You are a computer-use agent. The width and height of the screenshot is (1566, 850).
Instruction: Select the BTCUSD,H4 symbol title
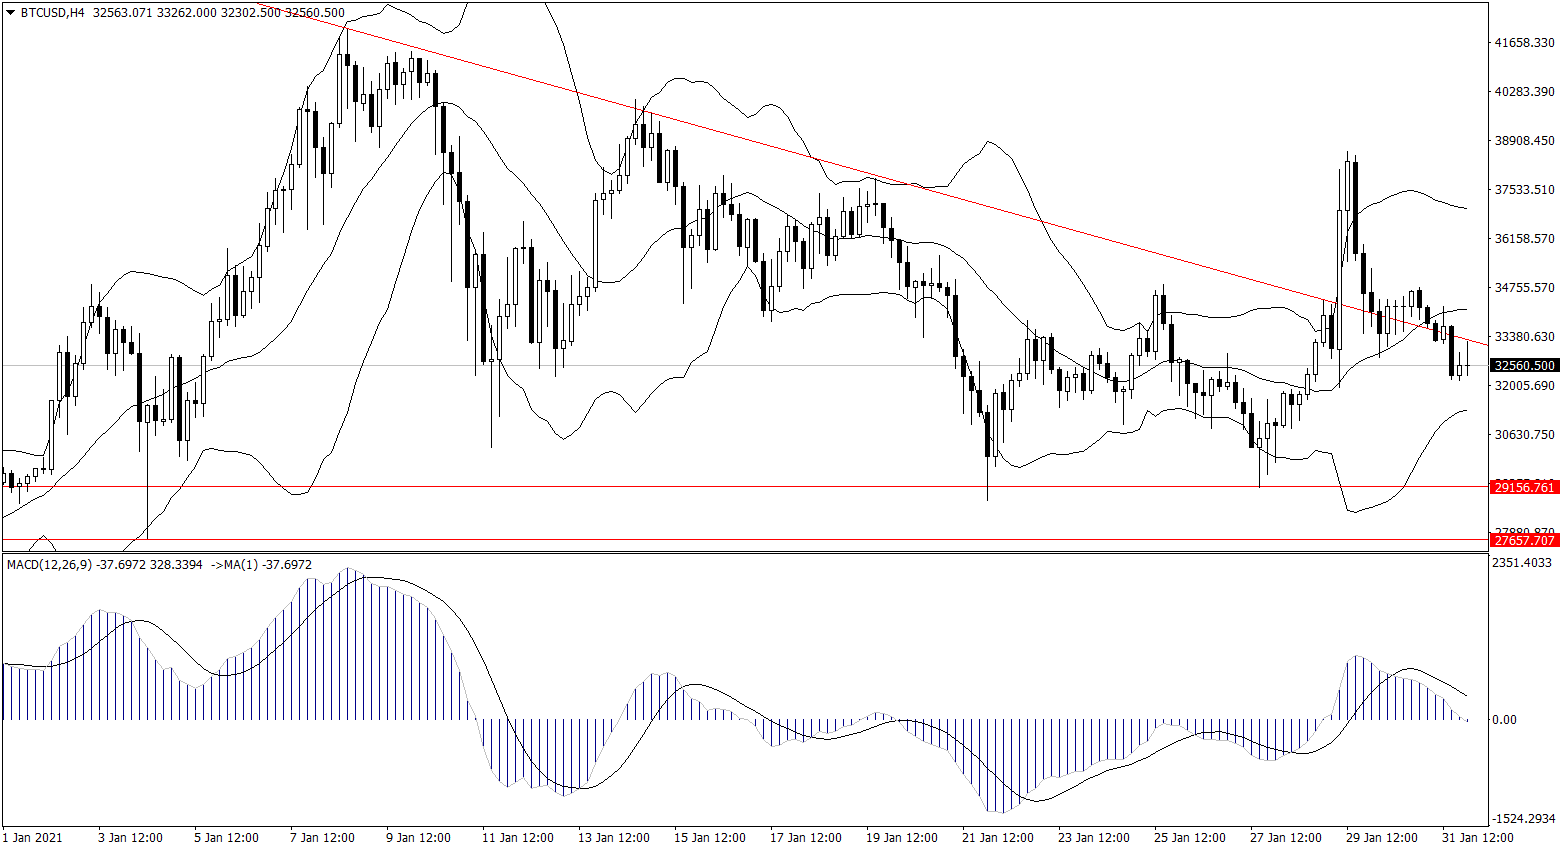53,13
